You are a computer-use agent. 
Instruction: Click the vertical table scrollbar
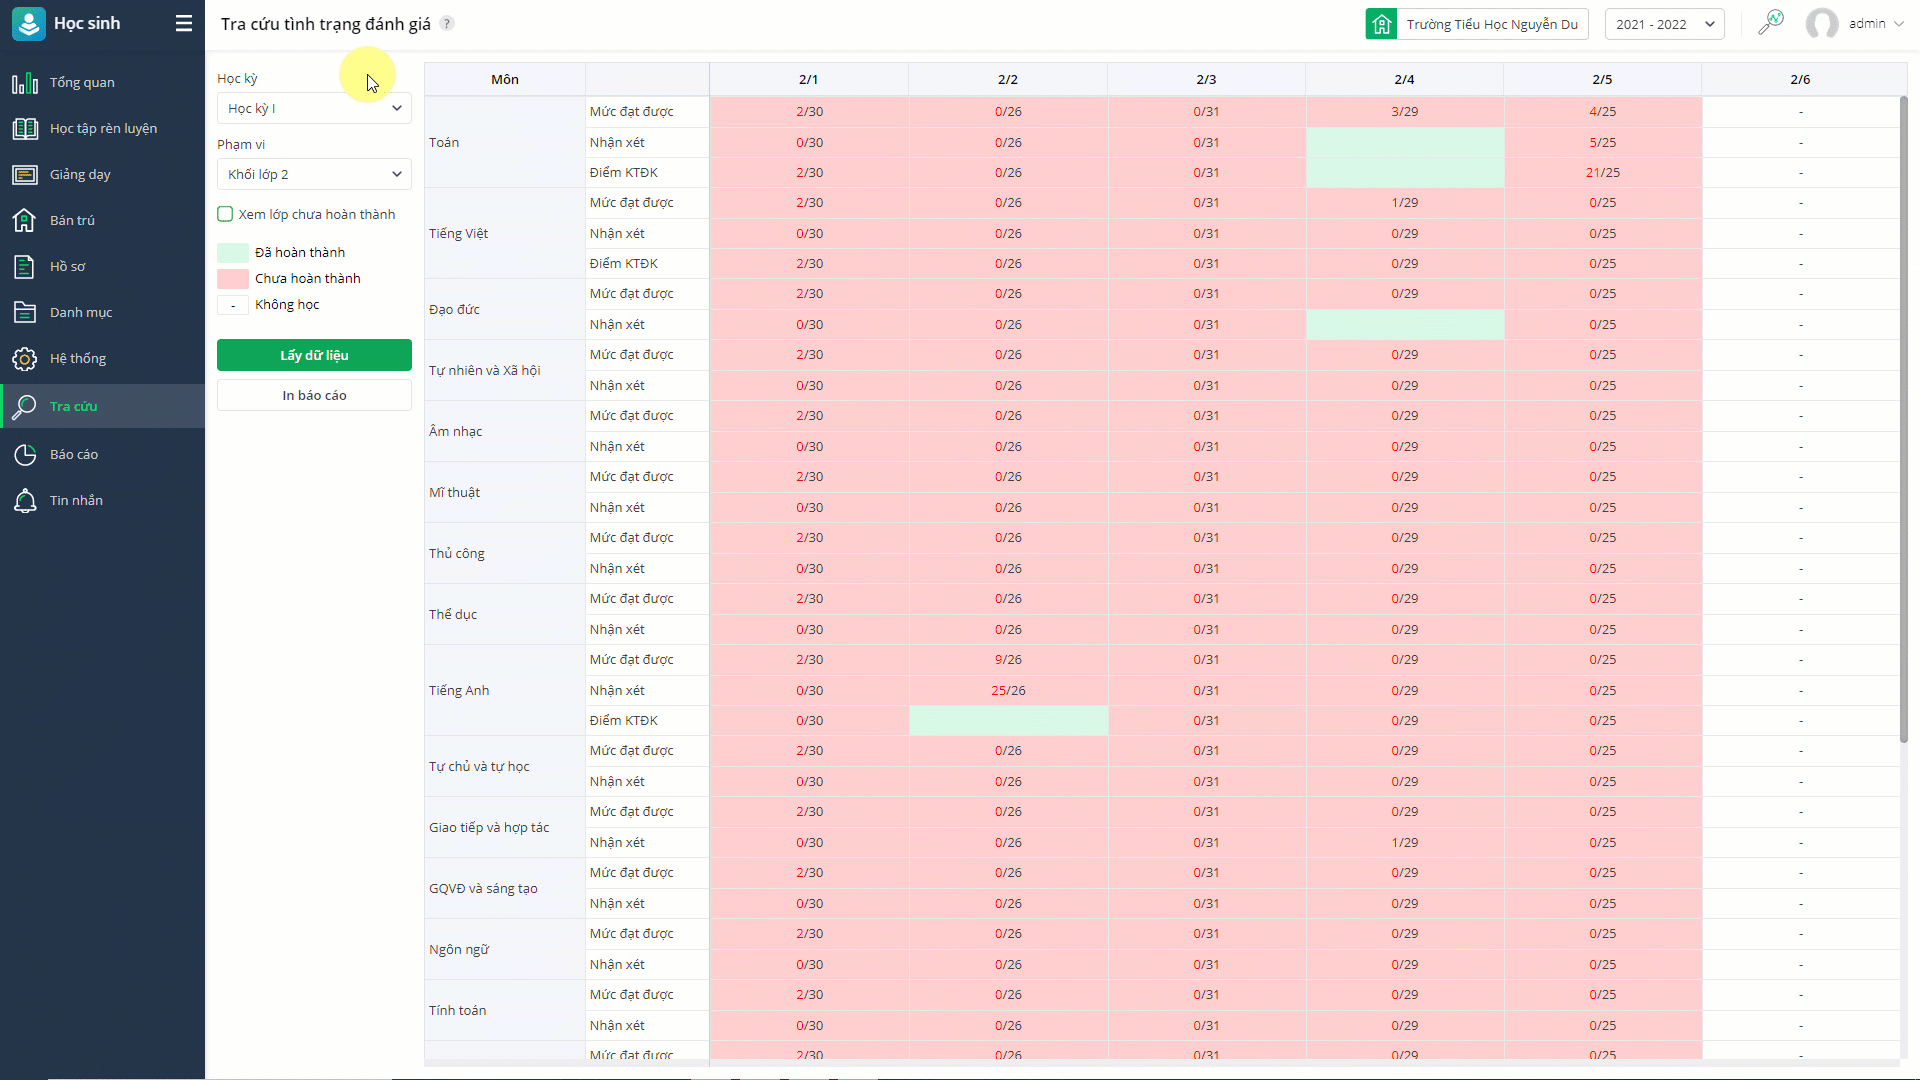tap(1904, 420)
